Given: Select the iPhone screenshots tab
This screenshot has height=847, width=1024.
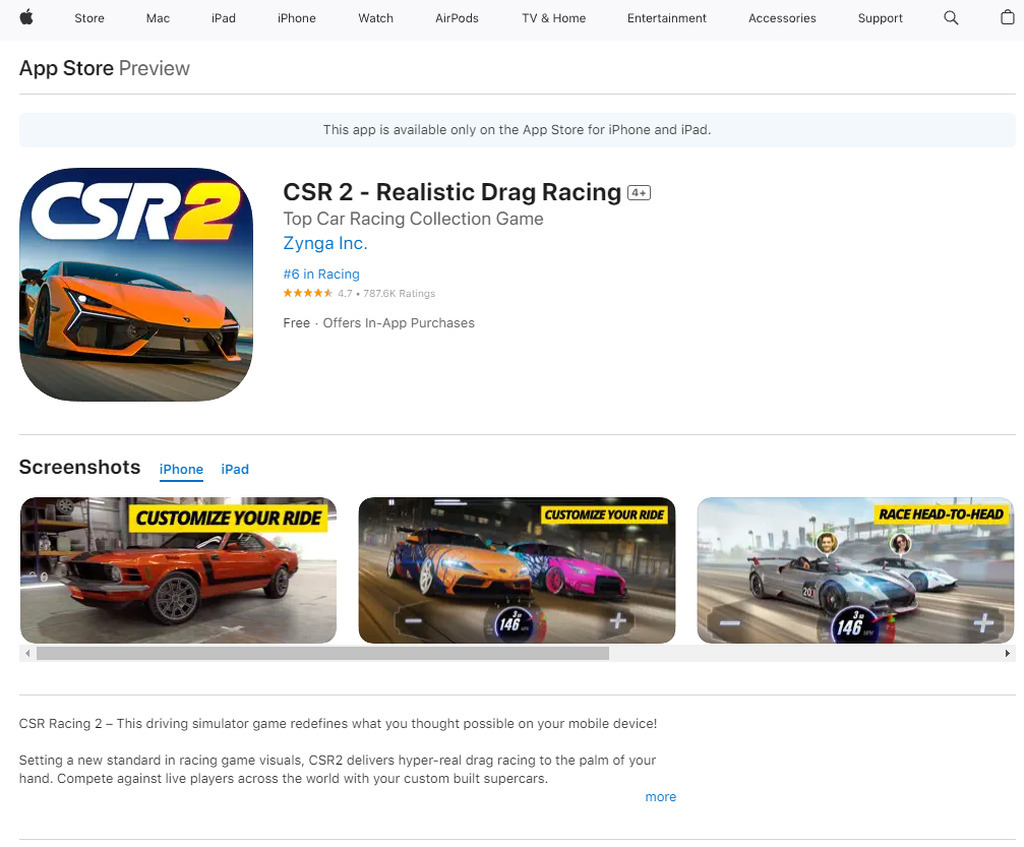Looking at the screenshot, I should (x=182, y=470).
